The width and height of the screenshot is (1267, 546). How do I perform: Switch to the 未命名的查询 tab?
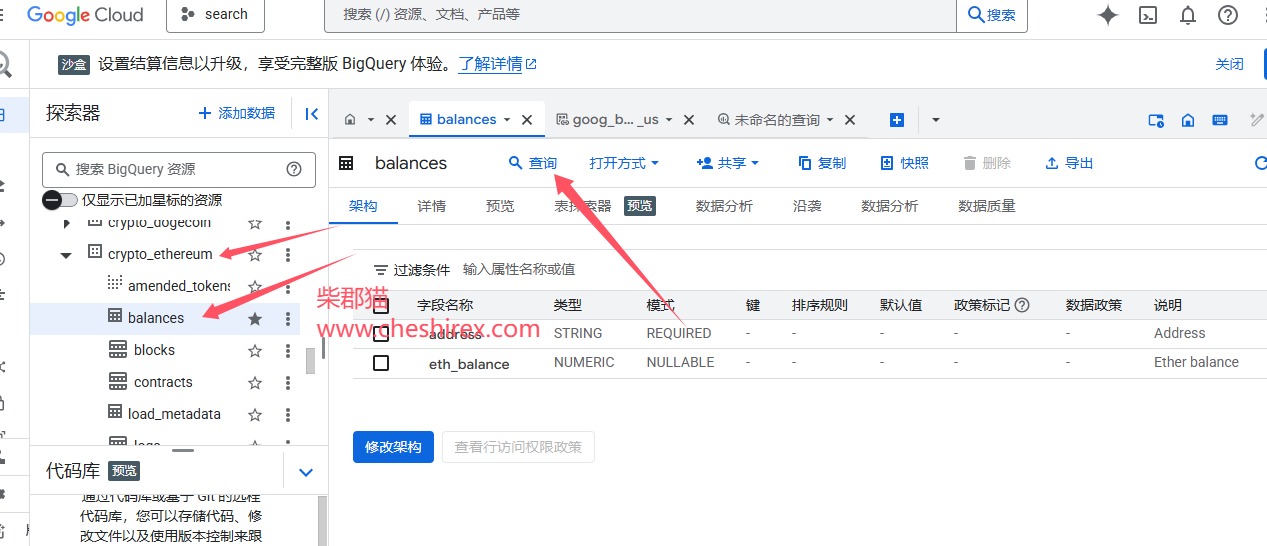pyautogui.click(x=768, y=120)
